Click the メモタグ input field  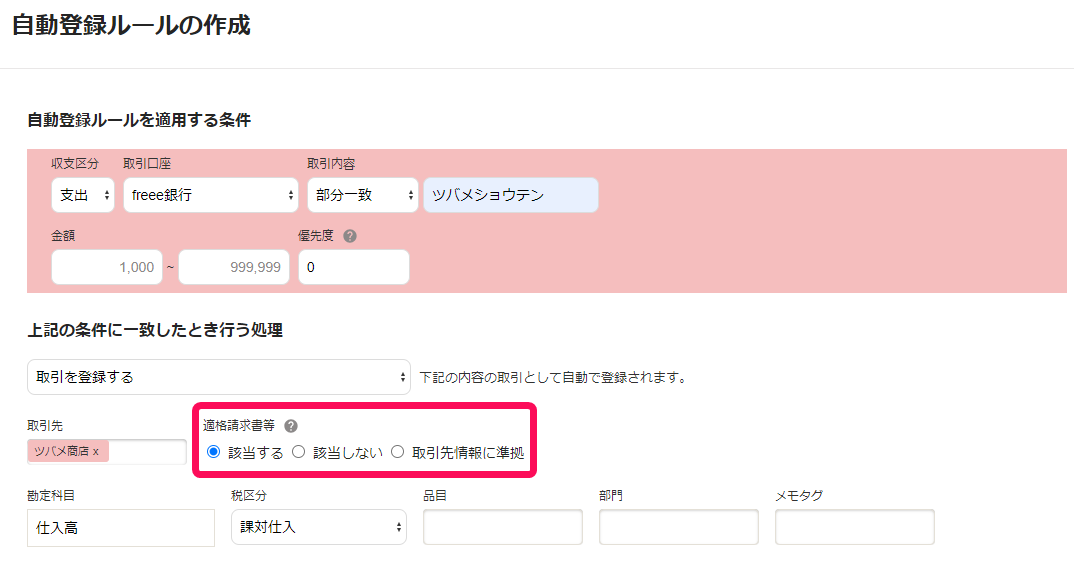[x=855, y=527]
